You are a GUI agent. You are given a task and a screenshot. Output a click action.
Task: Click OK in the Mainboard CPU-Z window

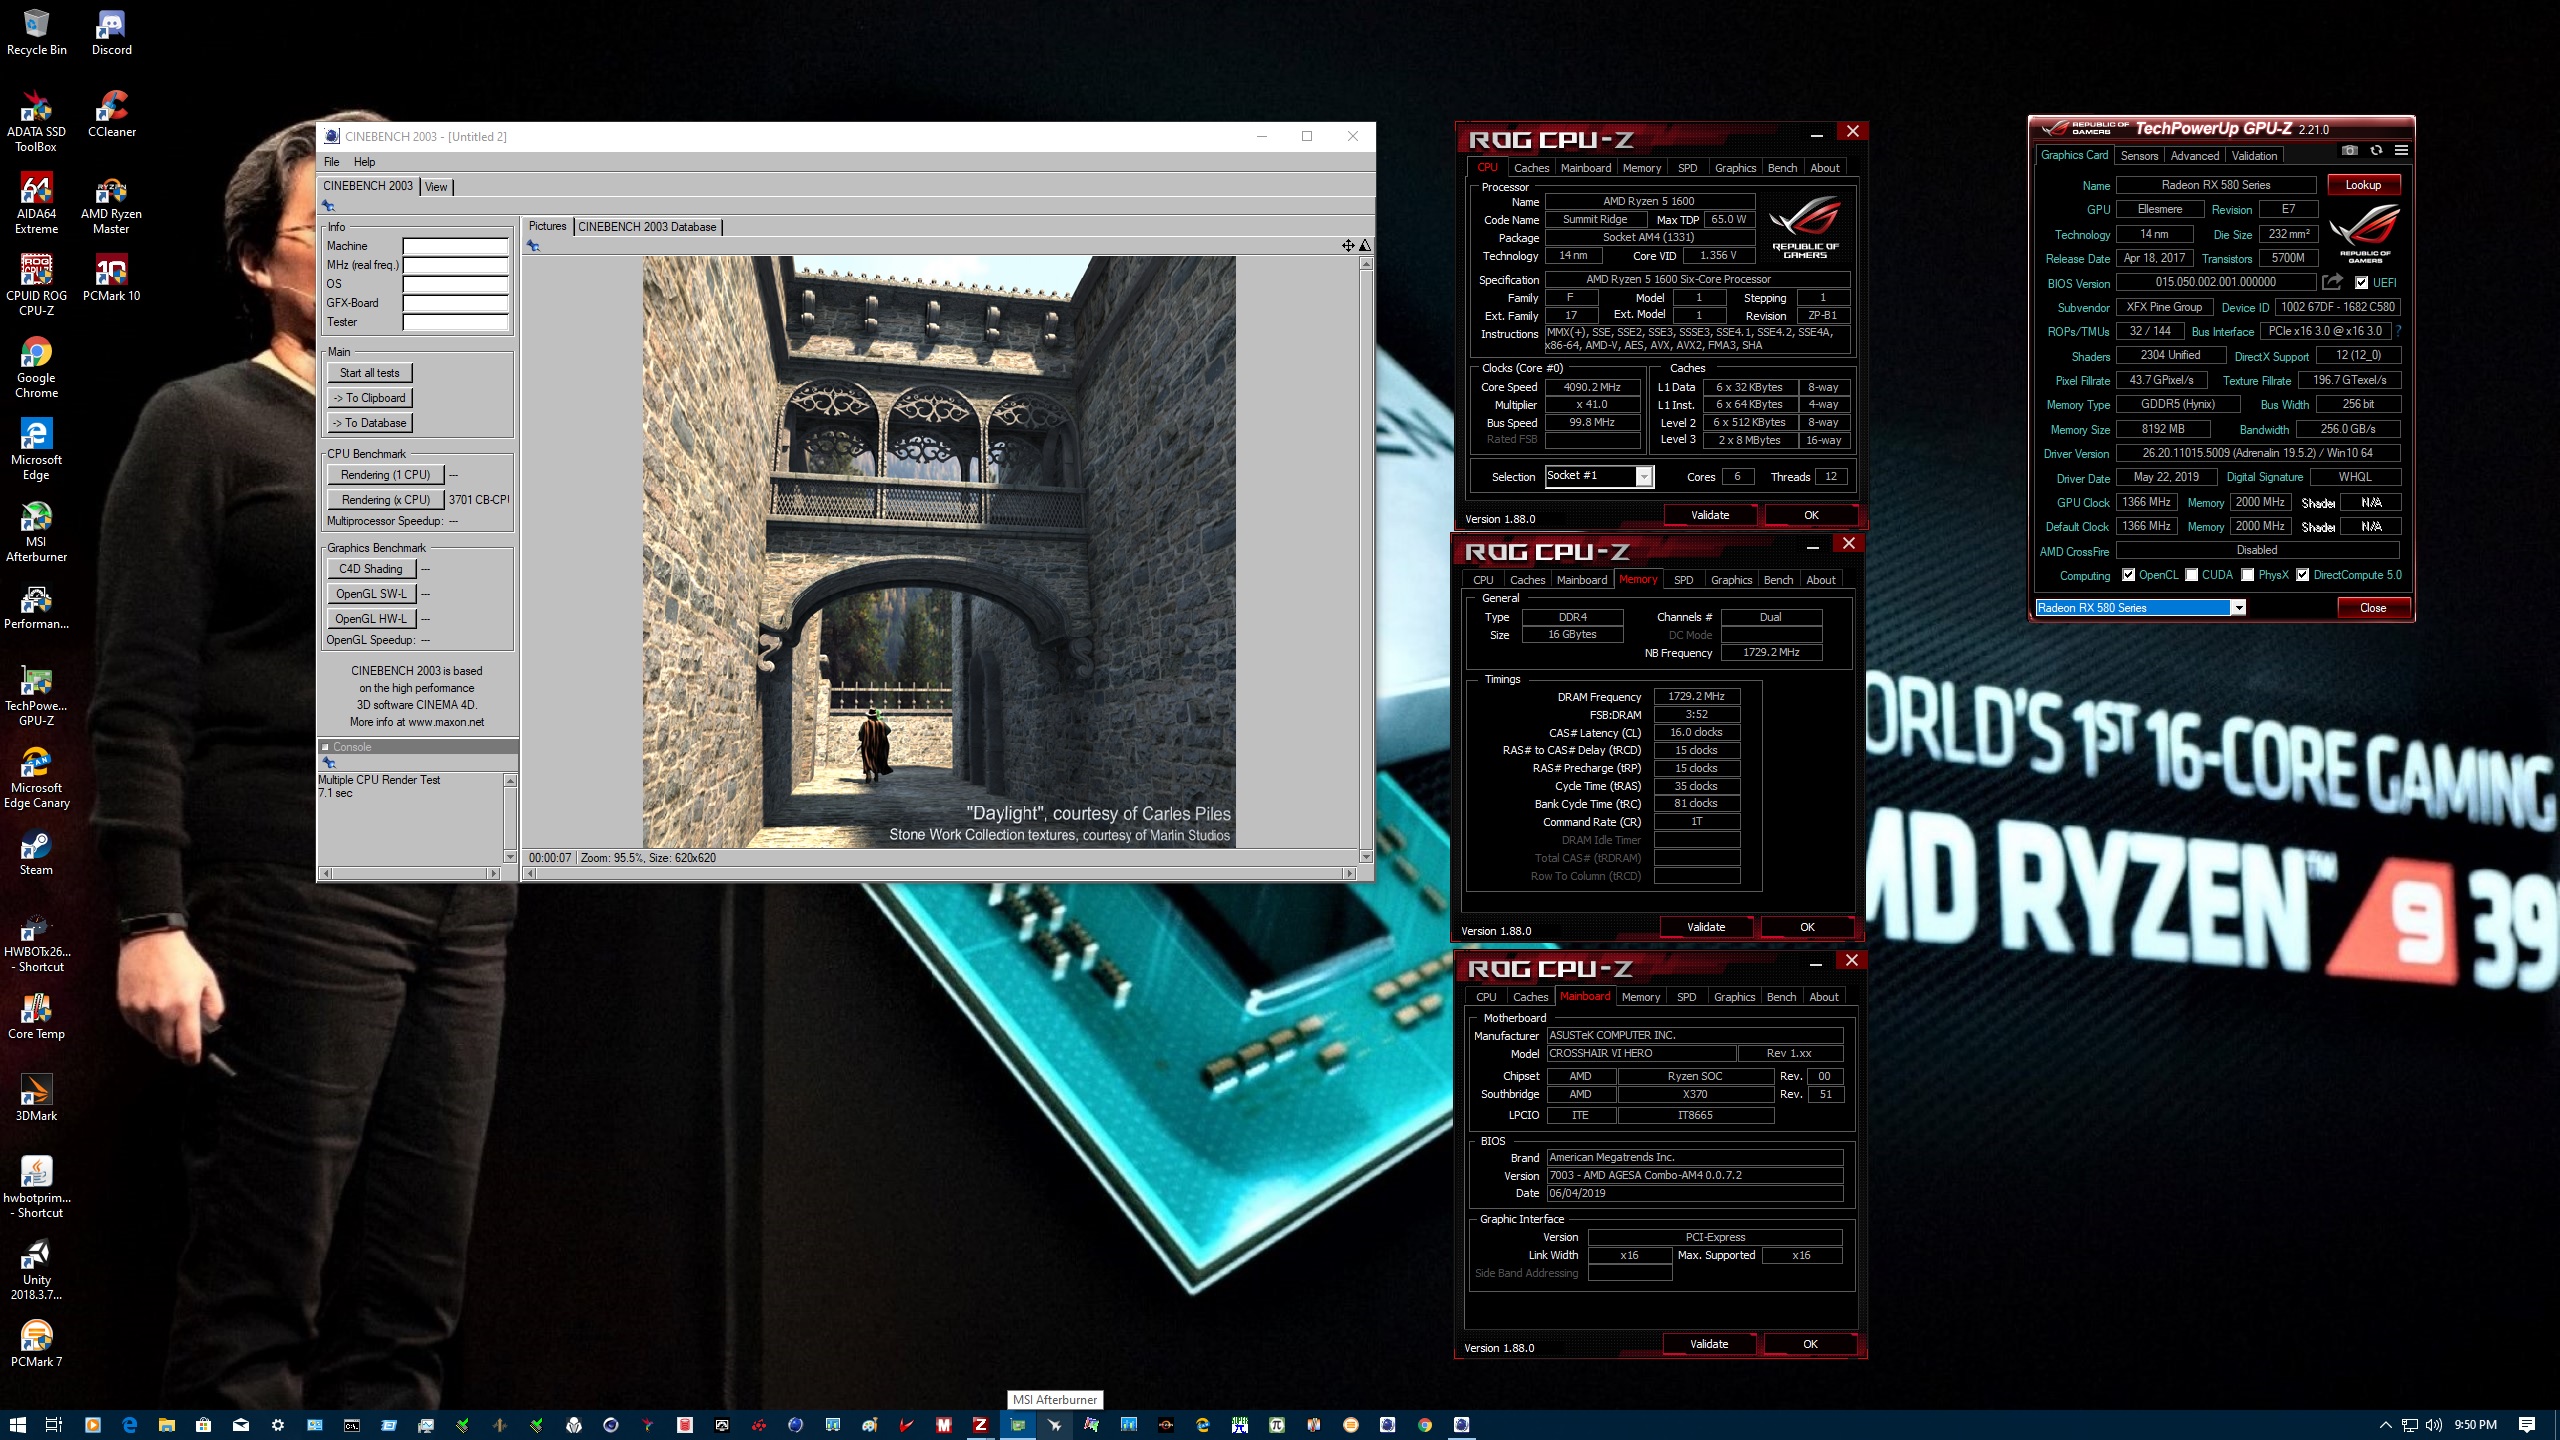[x=1810, y=1344]
